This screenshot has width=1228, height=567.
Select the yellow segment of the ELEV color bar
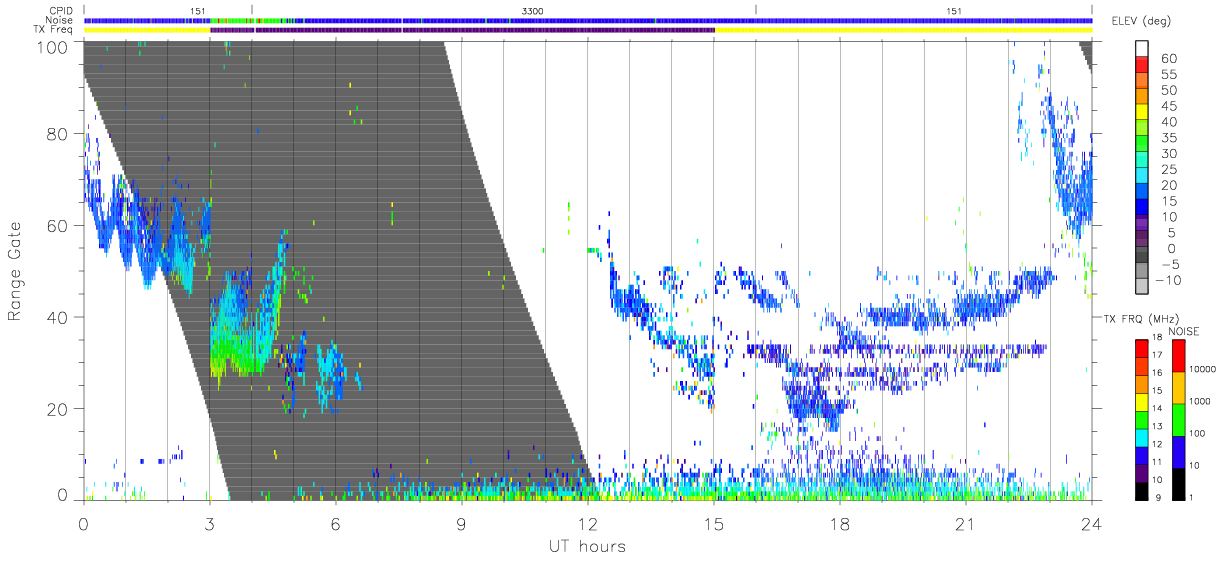click(x=1141, y=110)
